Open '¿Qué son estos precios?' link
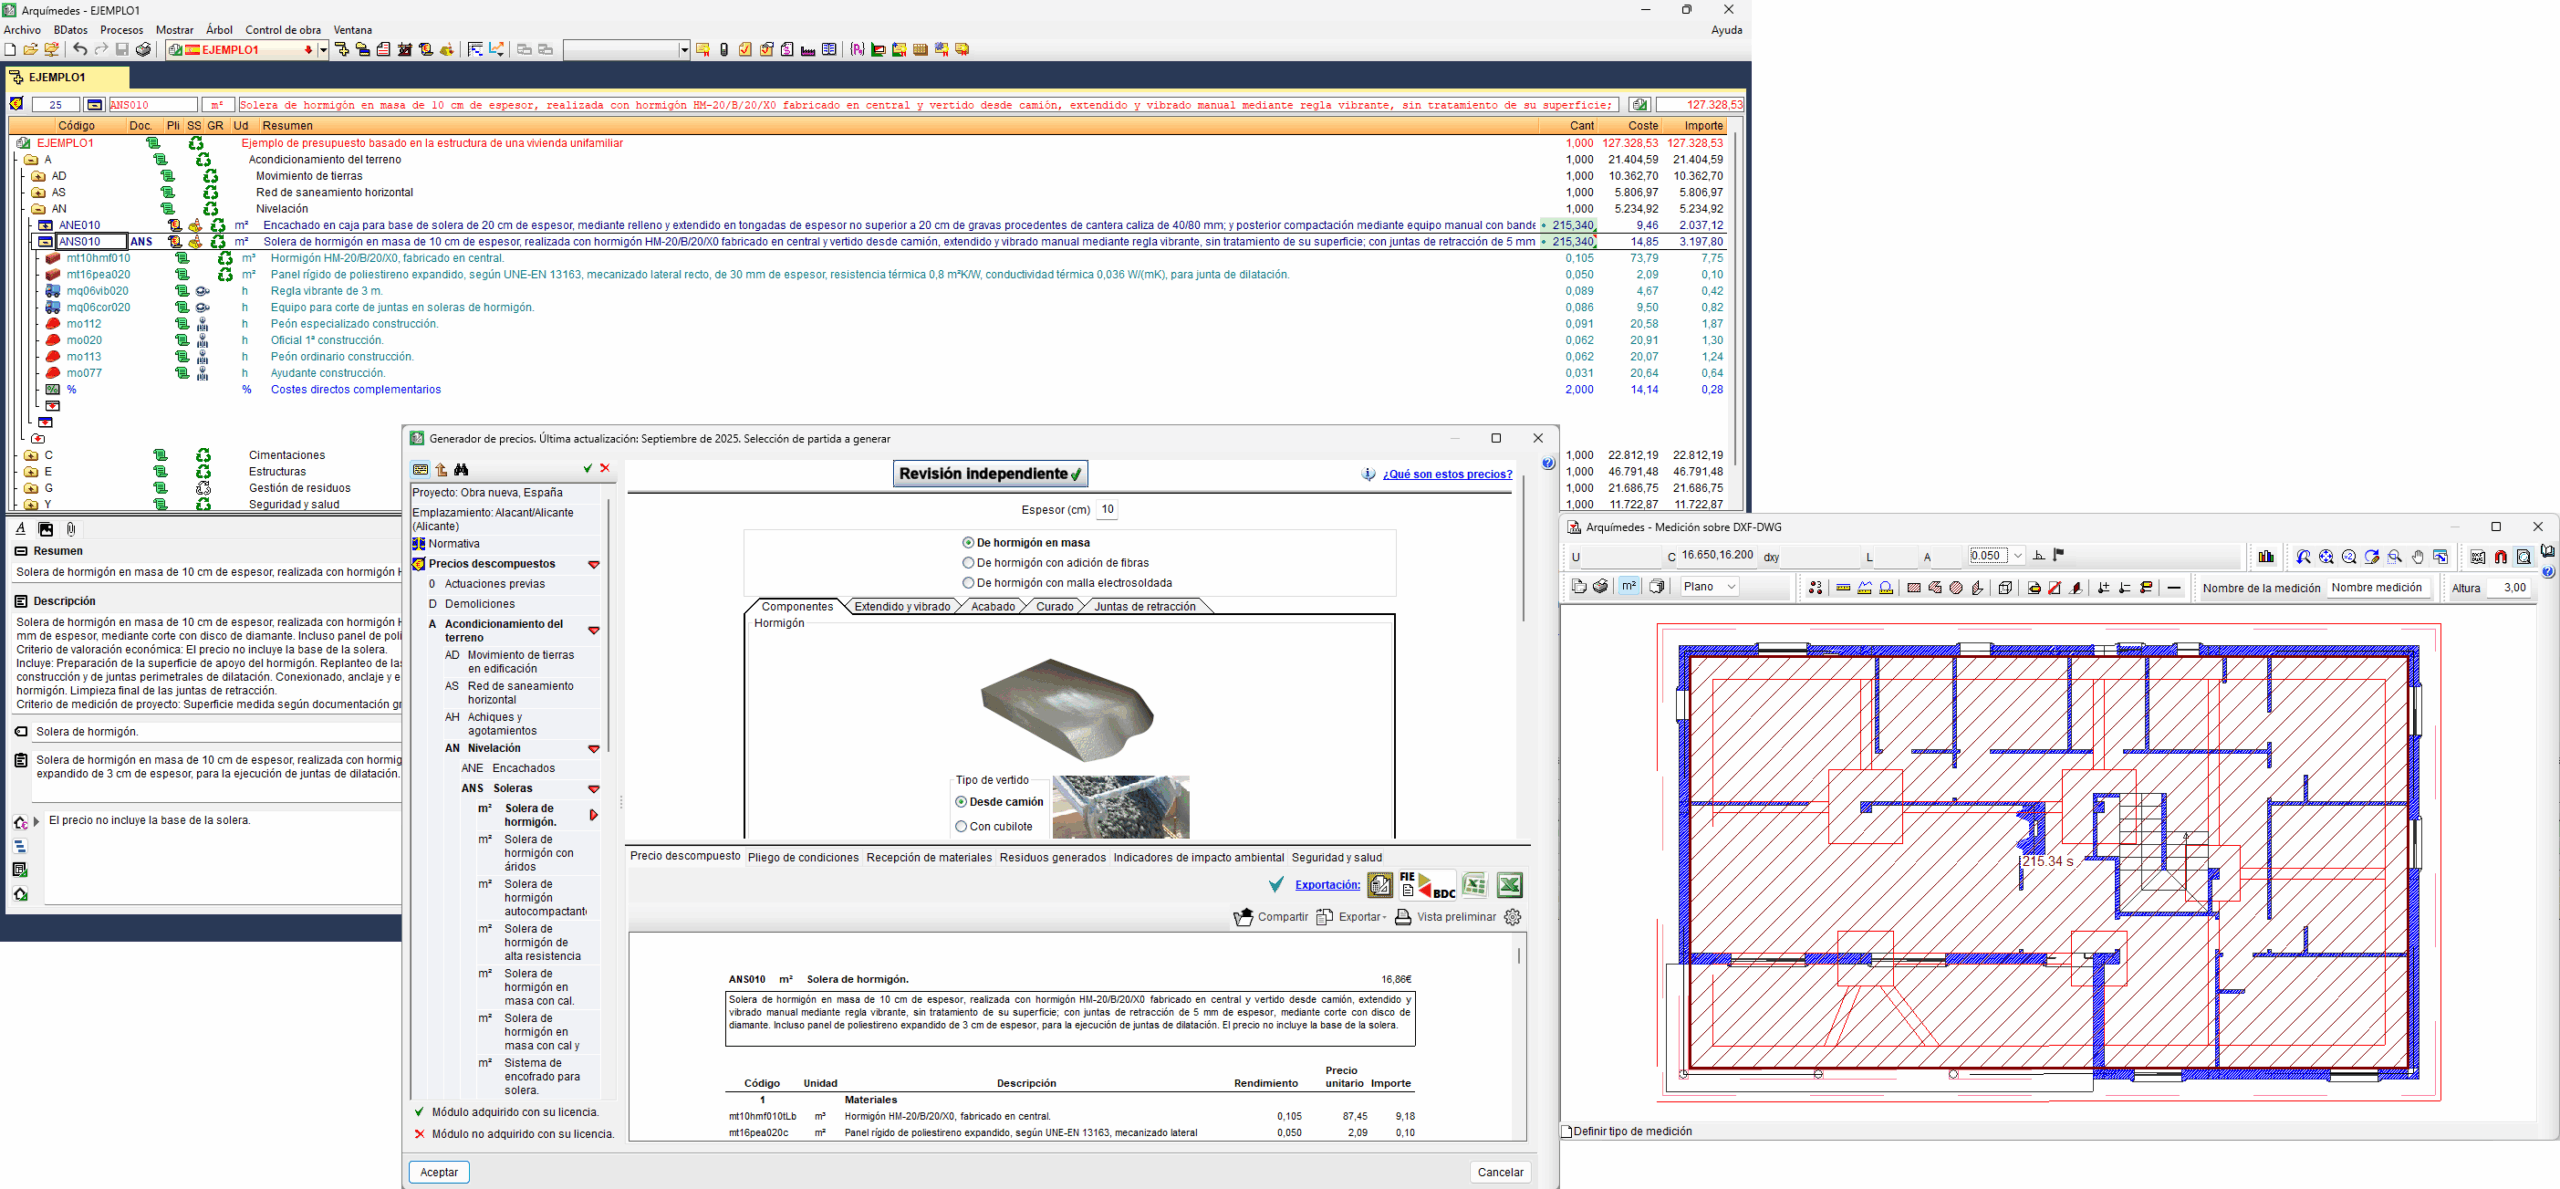This screenshot has width=2560, height=1189. point(1446,475)
